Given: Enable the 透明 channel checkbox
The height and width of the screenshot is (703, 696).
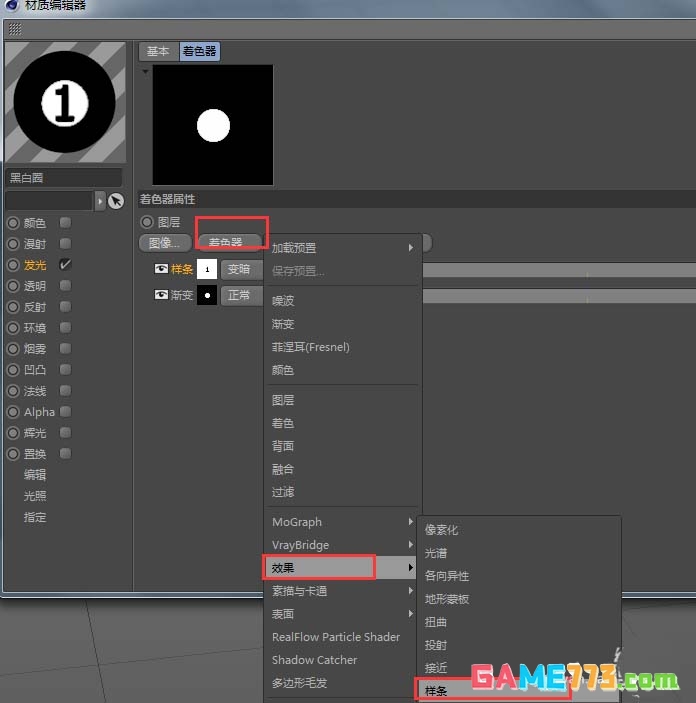Looking at the screenshot, I should [x=65, y=286].
